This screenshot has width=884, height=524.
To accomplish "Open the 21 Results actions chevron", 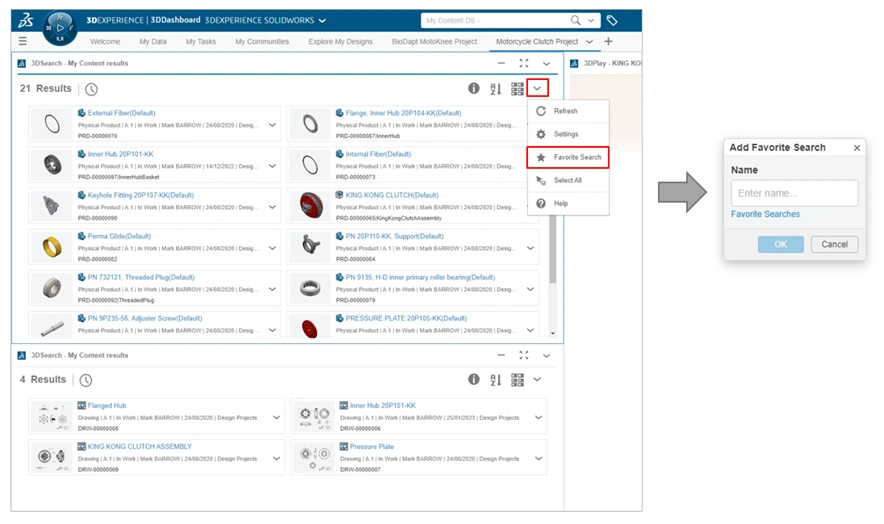I will (537, 88).
